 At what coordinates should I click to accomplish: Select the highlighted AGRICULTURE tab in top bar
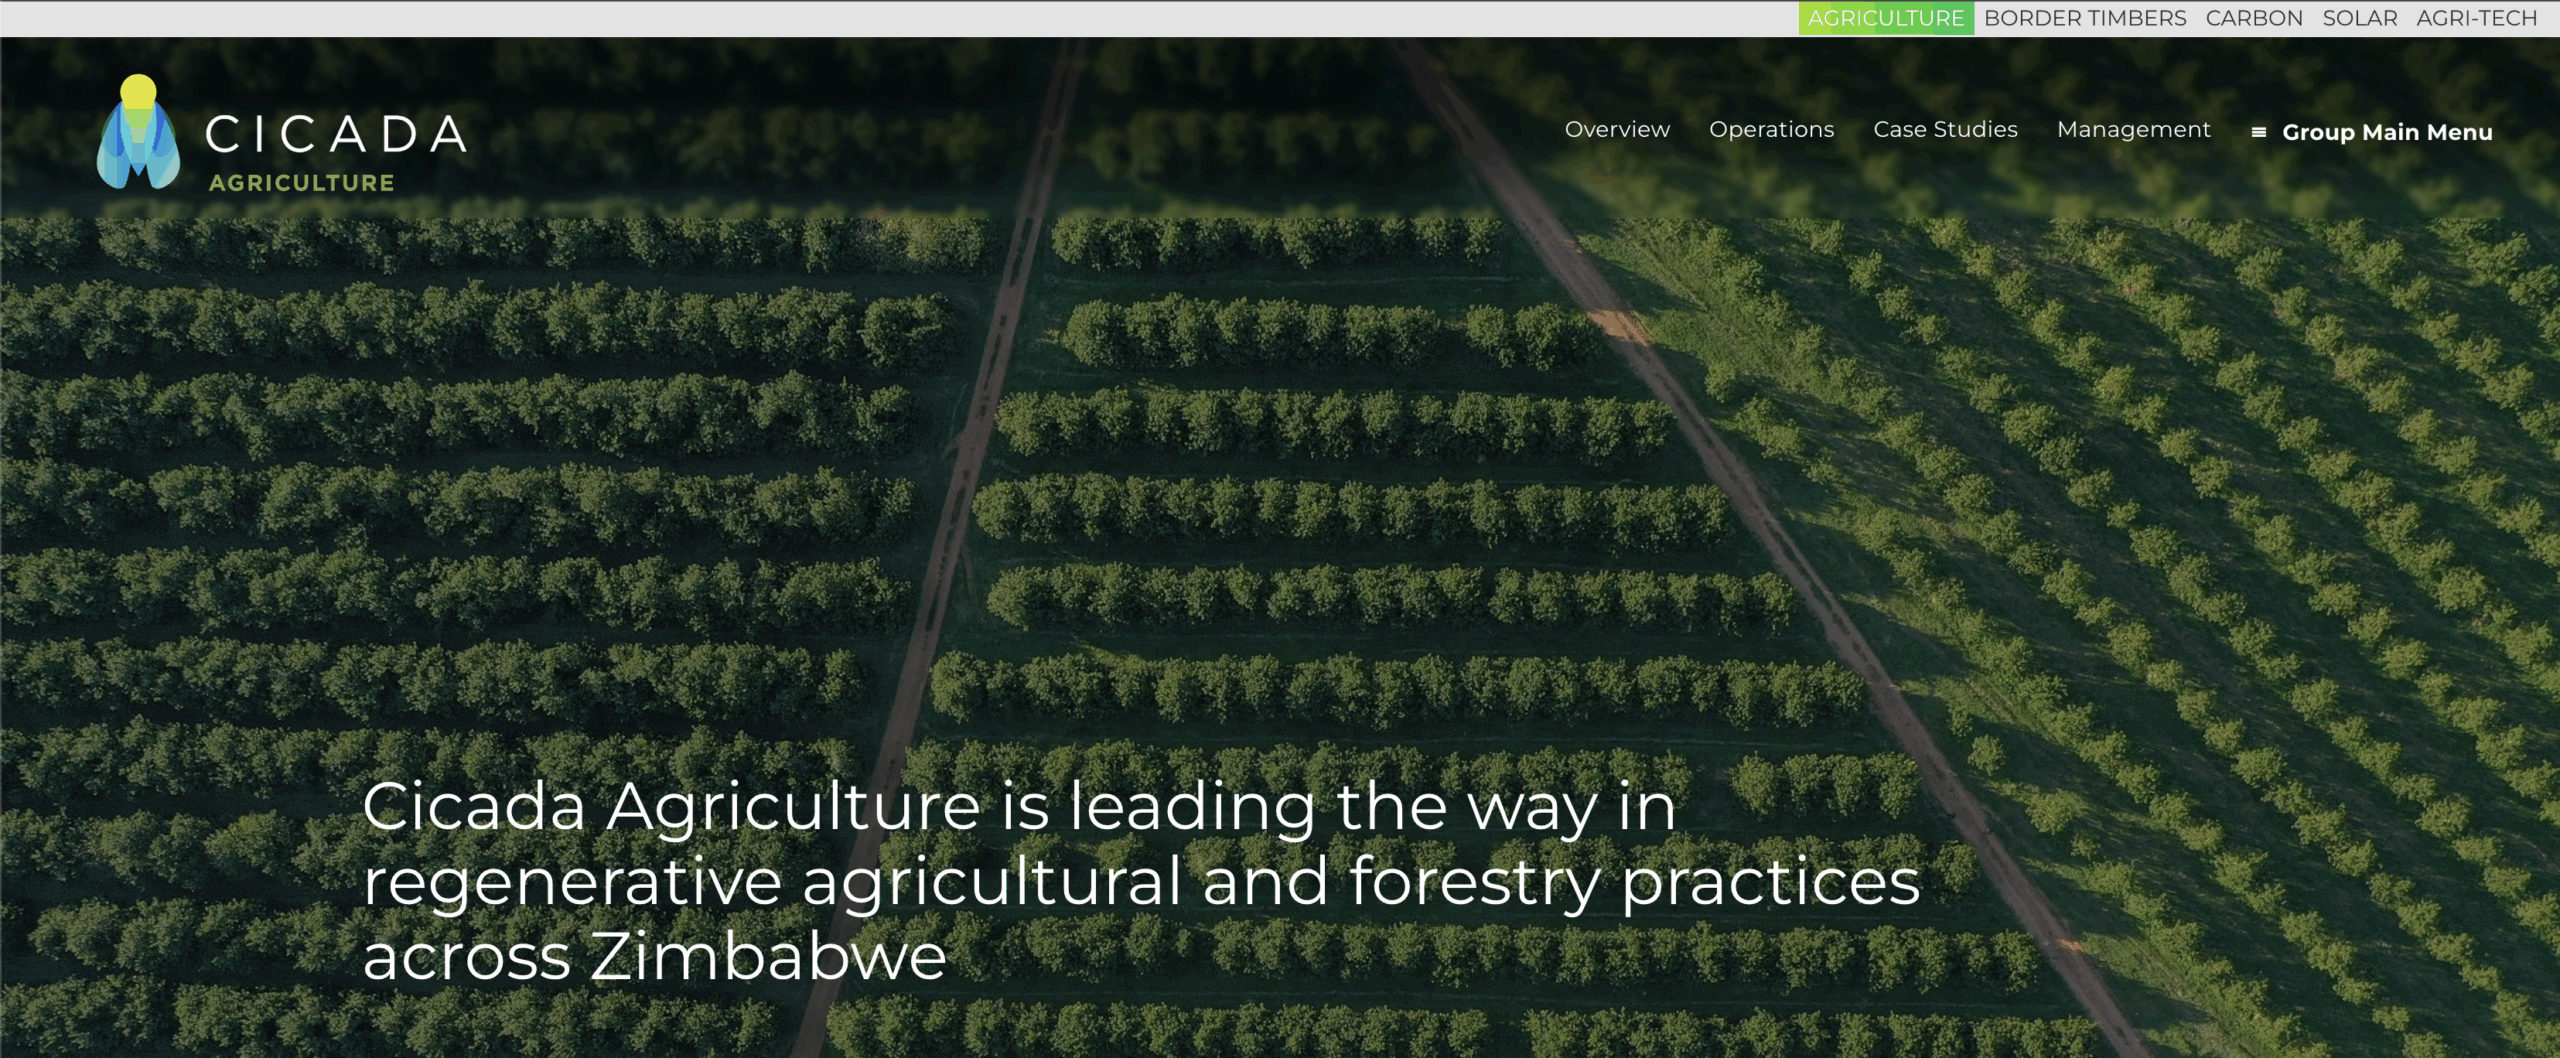tap(1885, 18)
